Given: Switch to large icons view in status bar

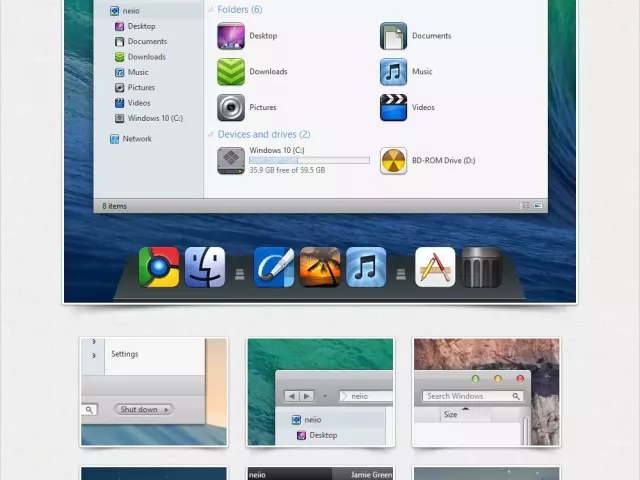Looking at the screenshot, I should (x=539, y=205).
